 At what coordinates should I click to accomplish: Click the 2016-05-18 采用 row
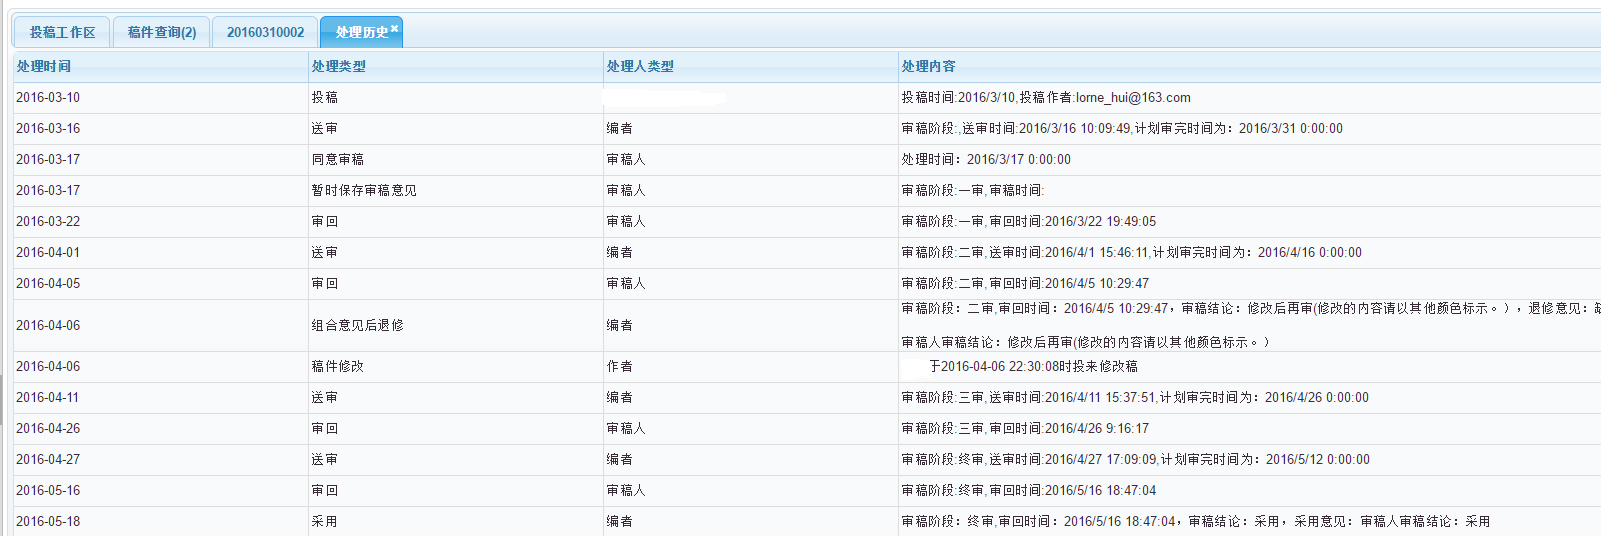coord(807,522)
